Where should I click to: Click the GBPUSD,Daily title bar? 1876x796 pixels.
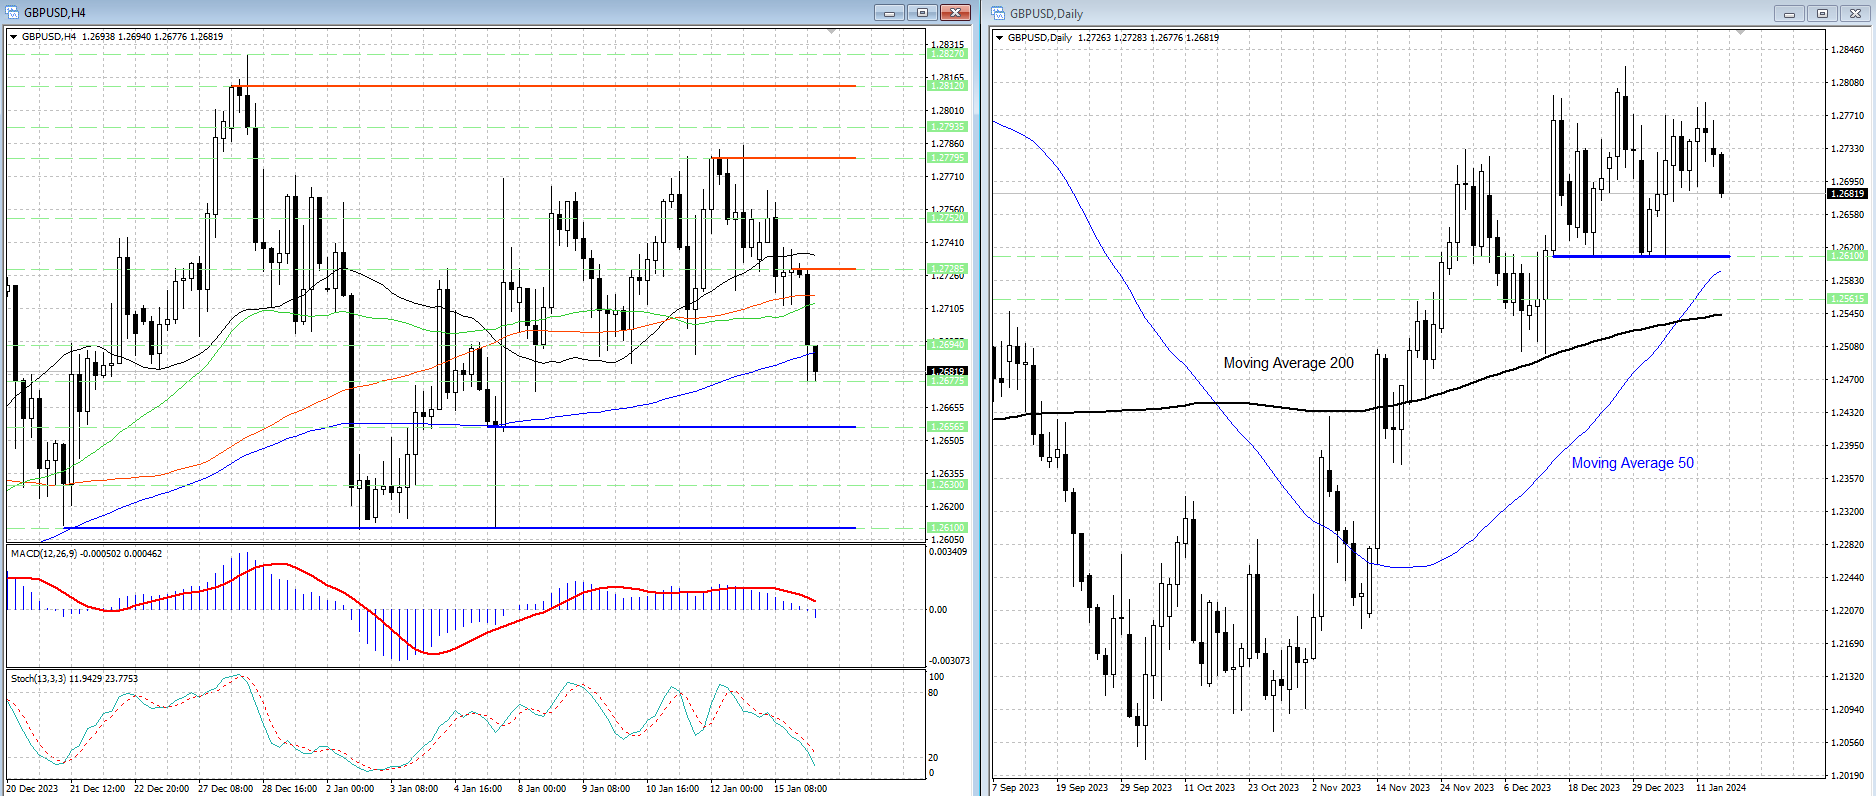(1400, 14)
